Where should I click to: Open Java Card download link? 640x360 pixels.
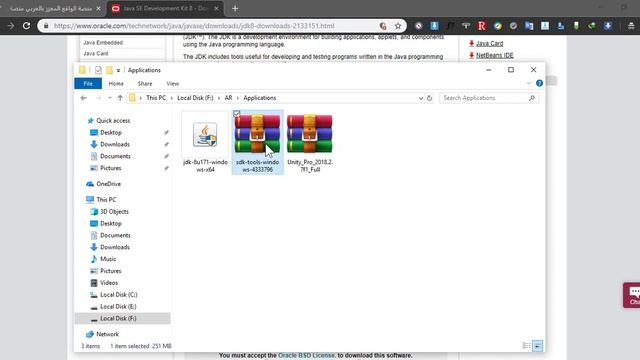[489, 43]
